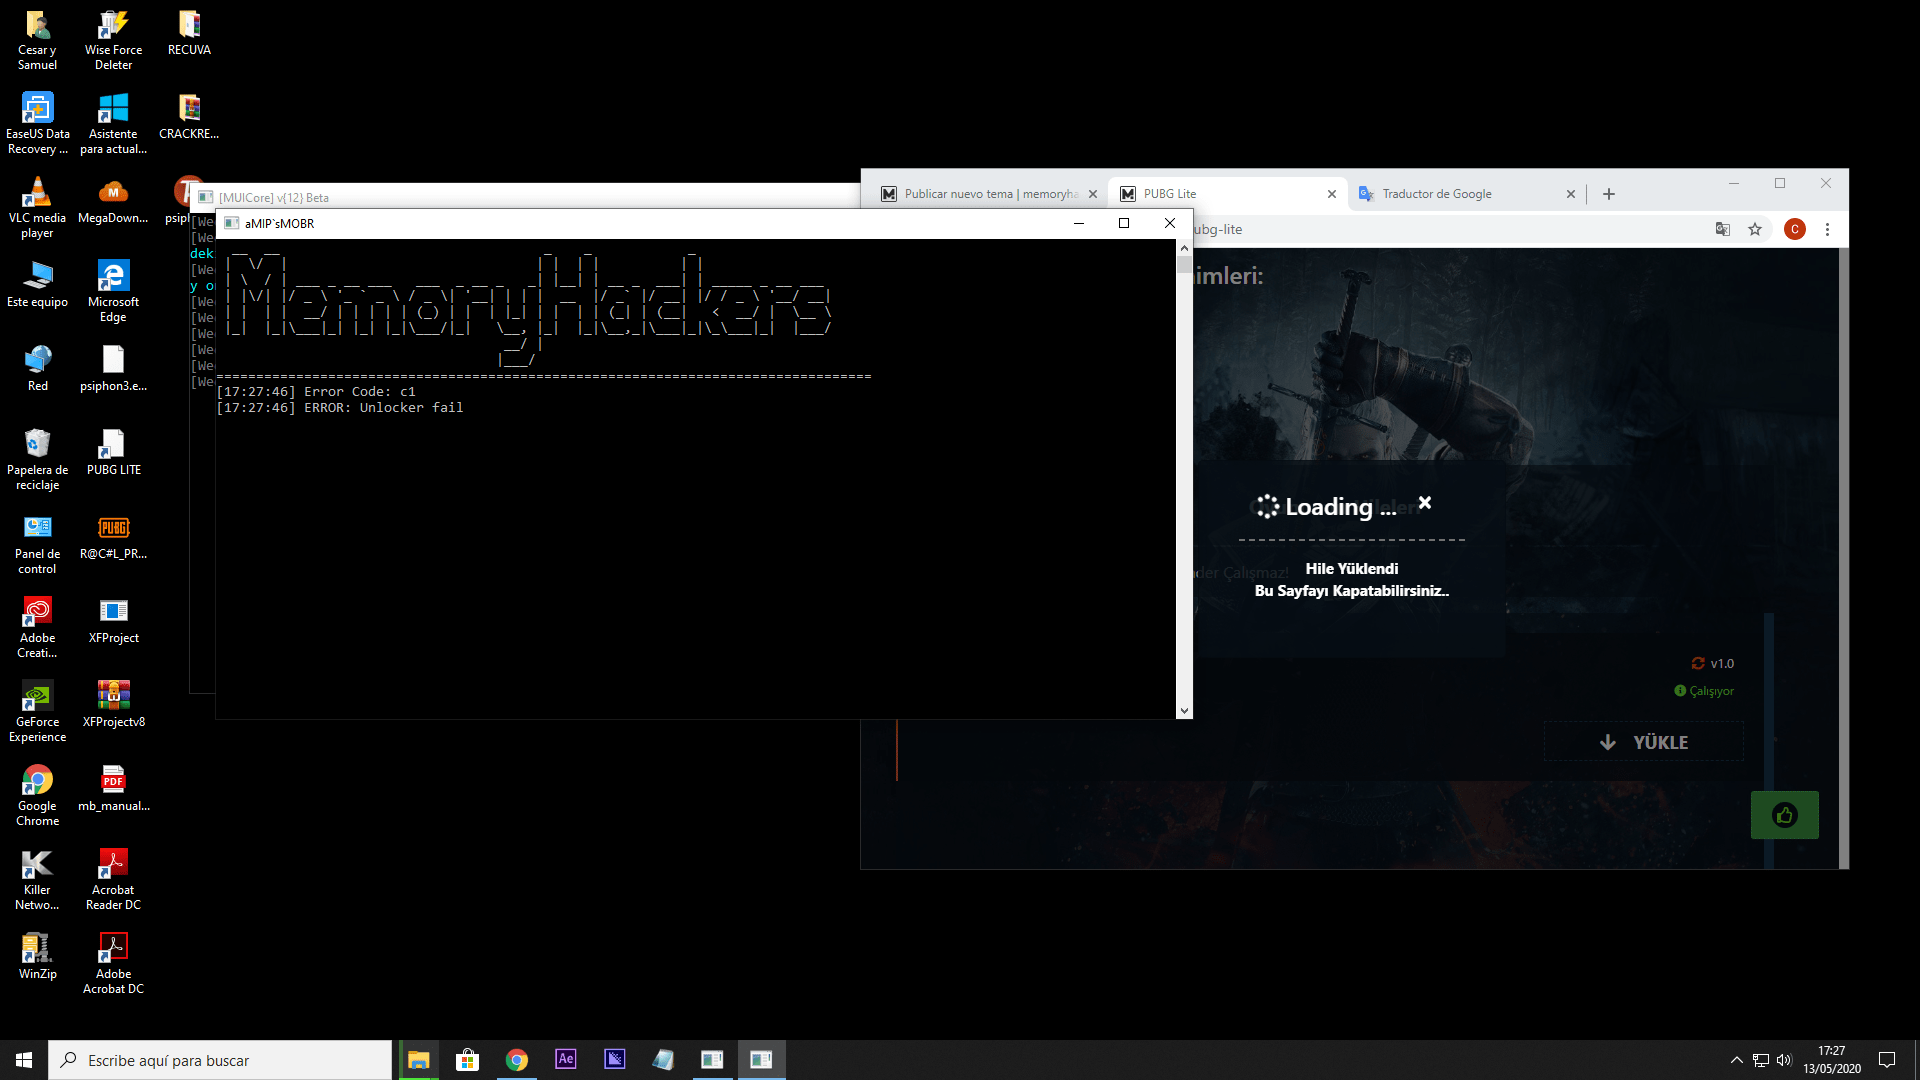Screen dimensions: 1920x1080
Task: Select the psiphon3 executable file
Action: tap(113, 369)
